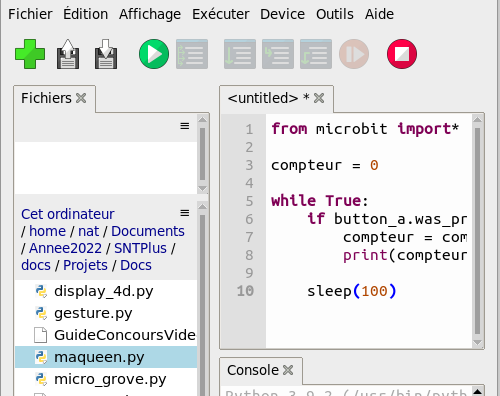Click the 'compteur = 0' code line
This screenshot has height=396, width=500.
(x=324, y=165)
